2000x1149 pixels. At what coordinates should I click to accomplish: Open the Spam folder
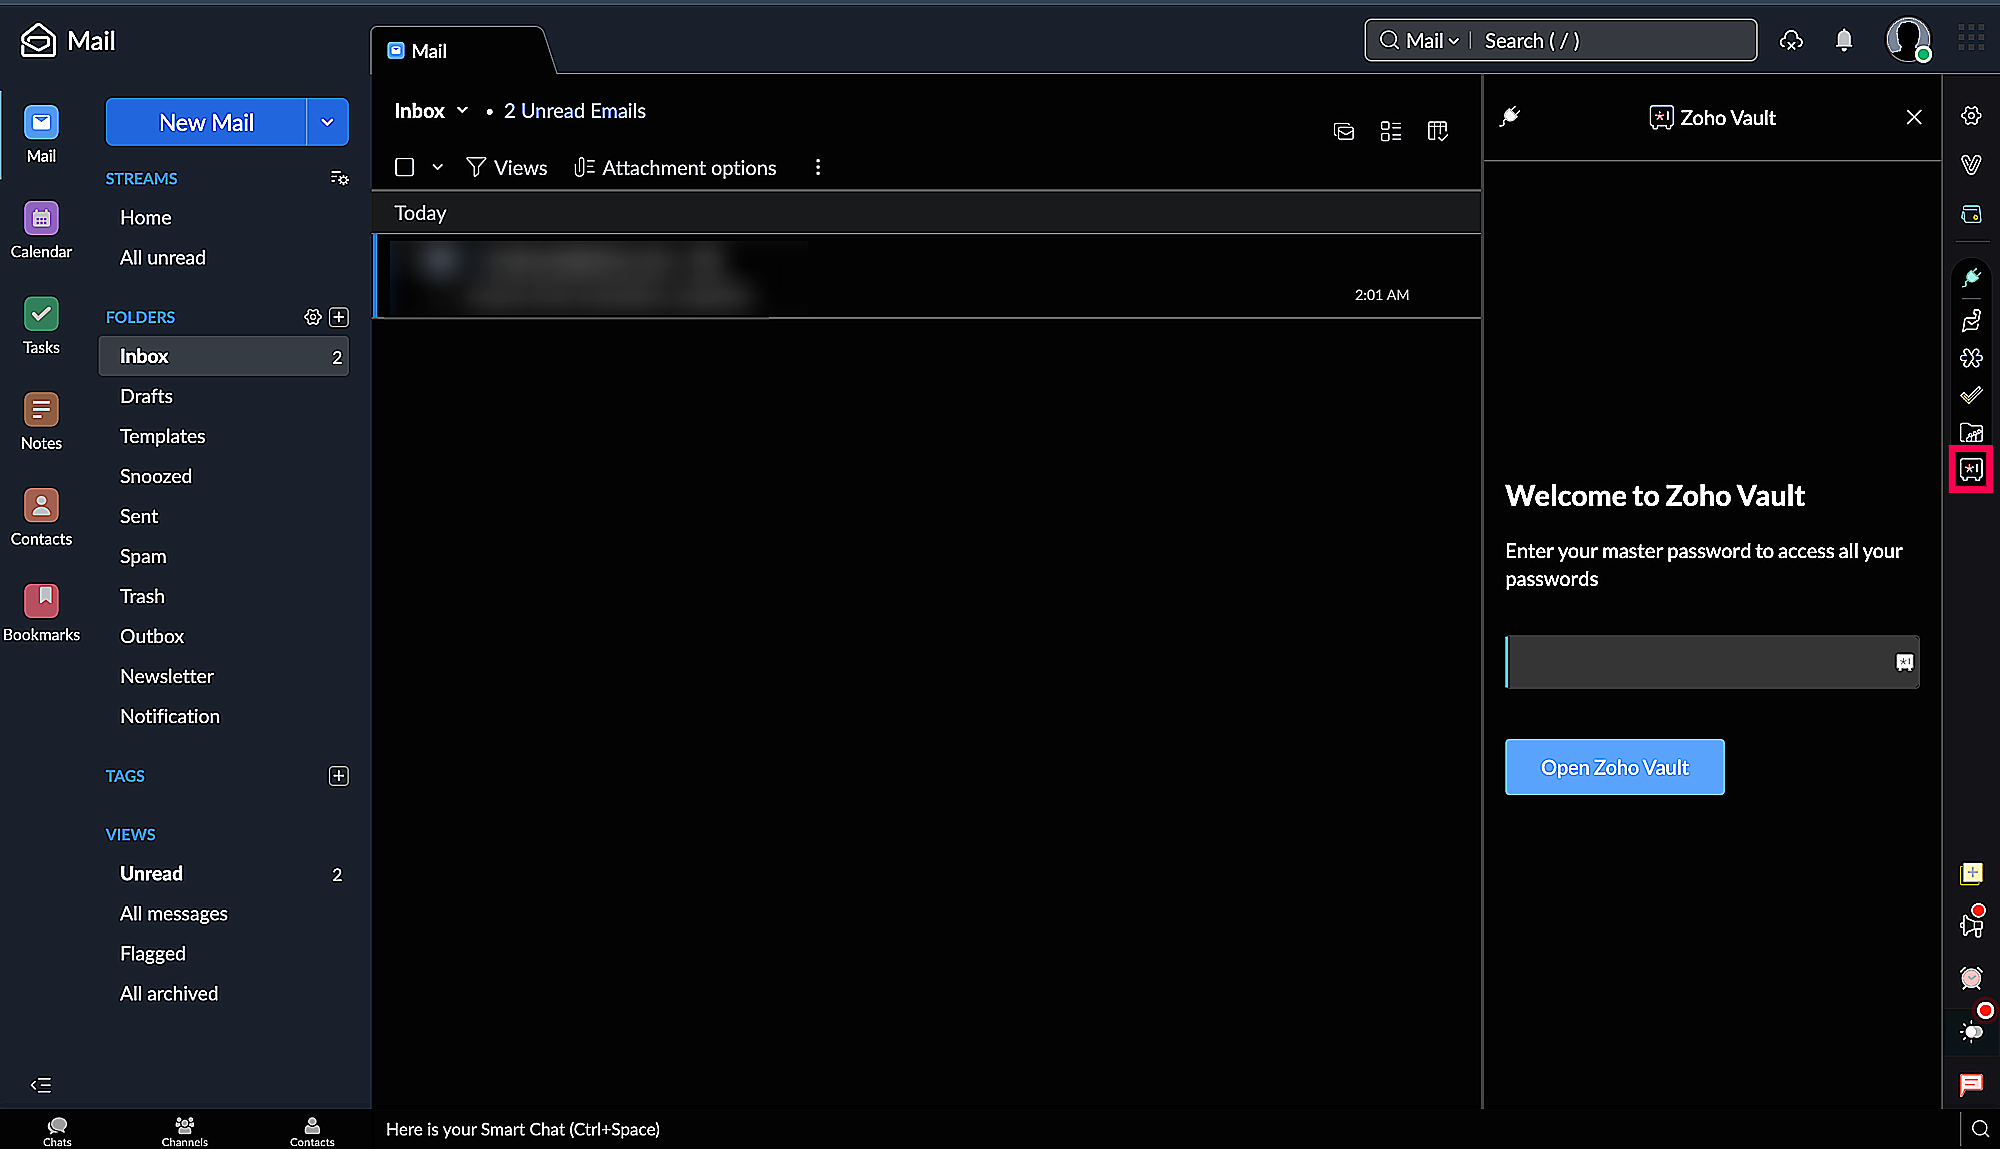143,556
